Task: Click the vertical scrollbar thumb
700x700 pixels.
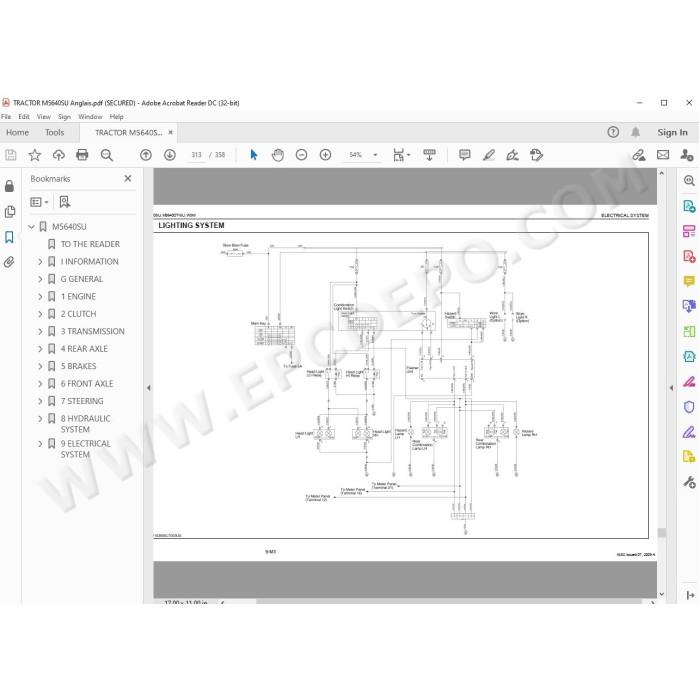Action: click(662, 533)
